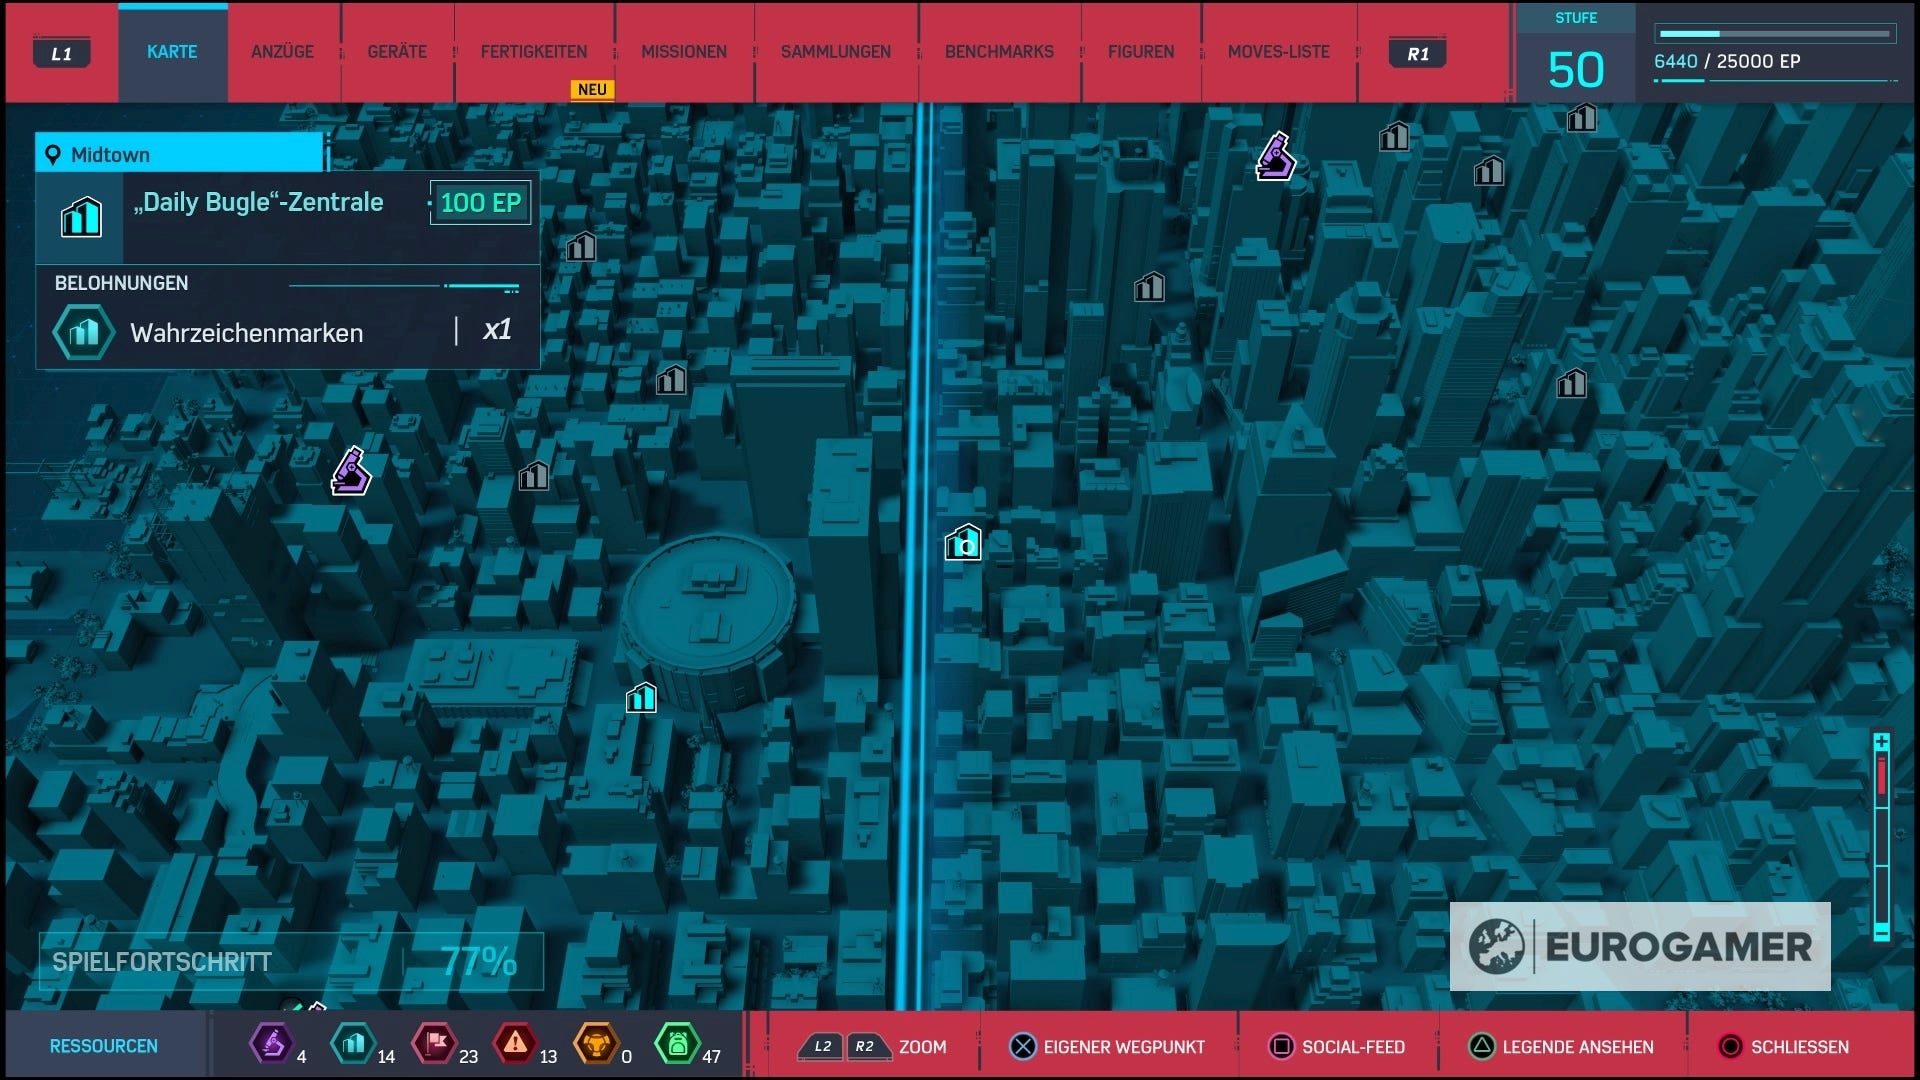Viewport: 1920px width, 1080px height.
Task: Click the SPIELFORTSCHRITT 77% indicator
Action: (291, 962)
